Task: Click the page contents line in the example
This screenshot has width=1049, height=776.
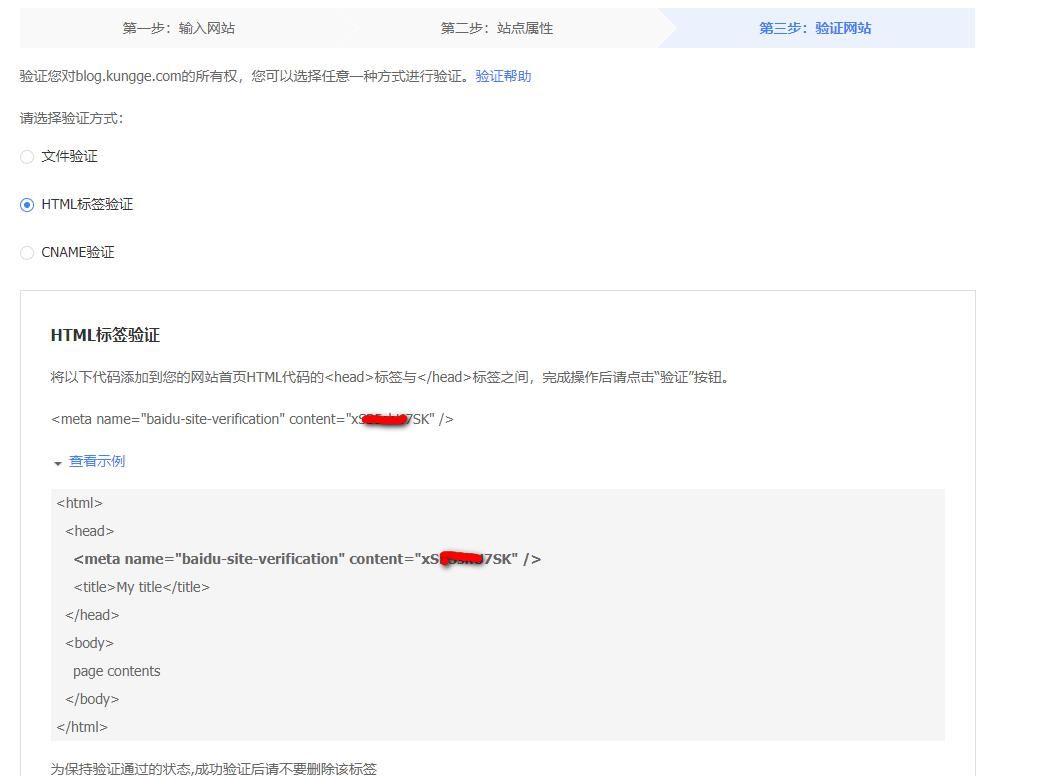Action: pyautogui.click(x=116, y=670)
